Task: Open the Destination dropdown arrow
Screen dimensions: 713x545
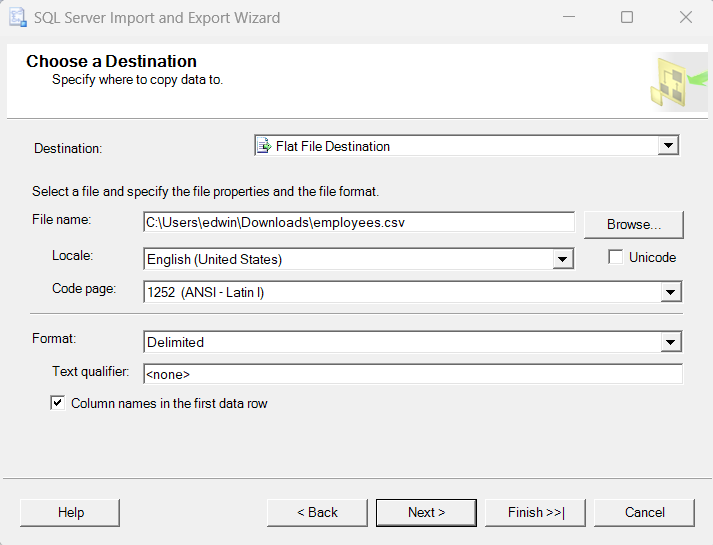Action: click(x=668, y=146)
